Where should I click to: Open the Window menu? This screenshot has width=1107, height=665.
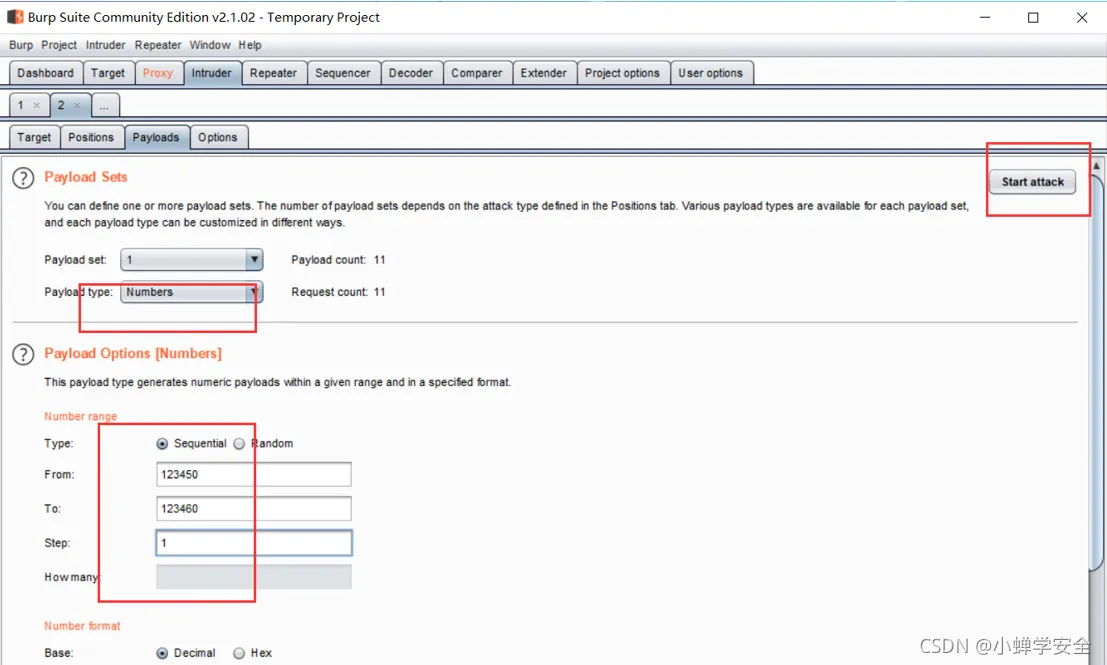pos(210,45)
